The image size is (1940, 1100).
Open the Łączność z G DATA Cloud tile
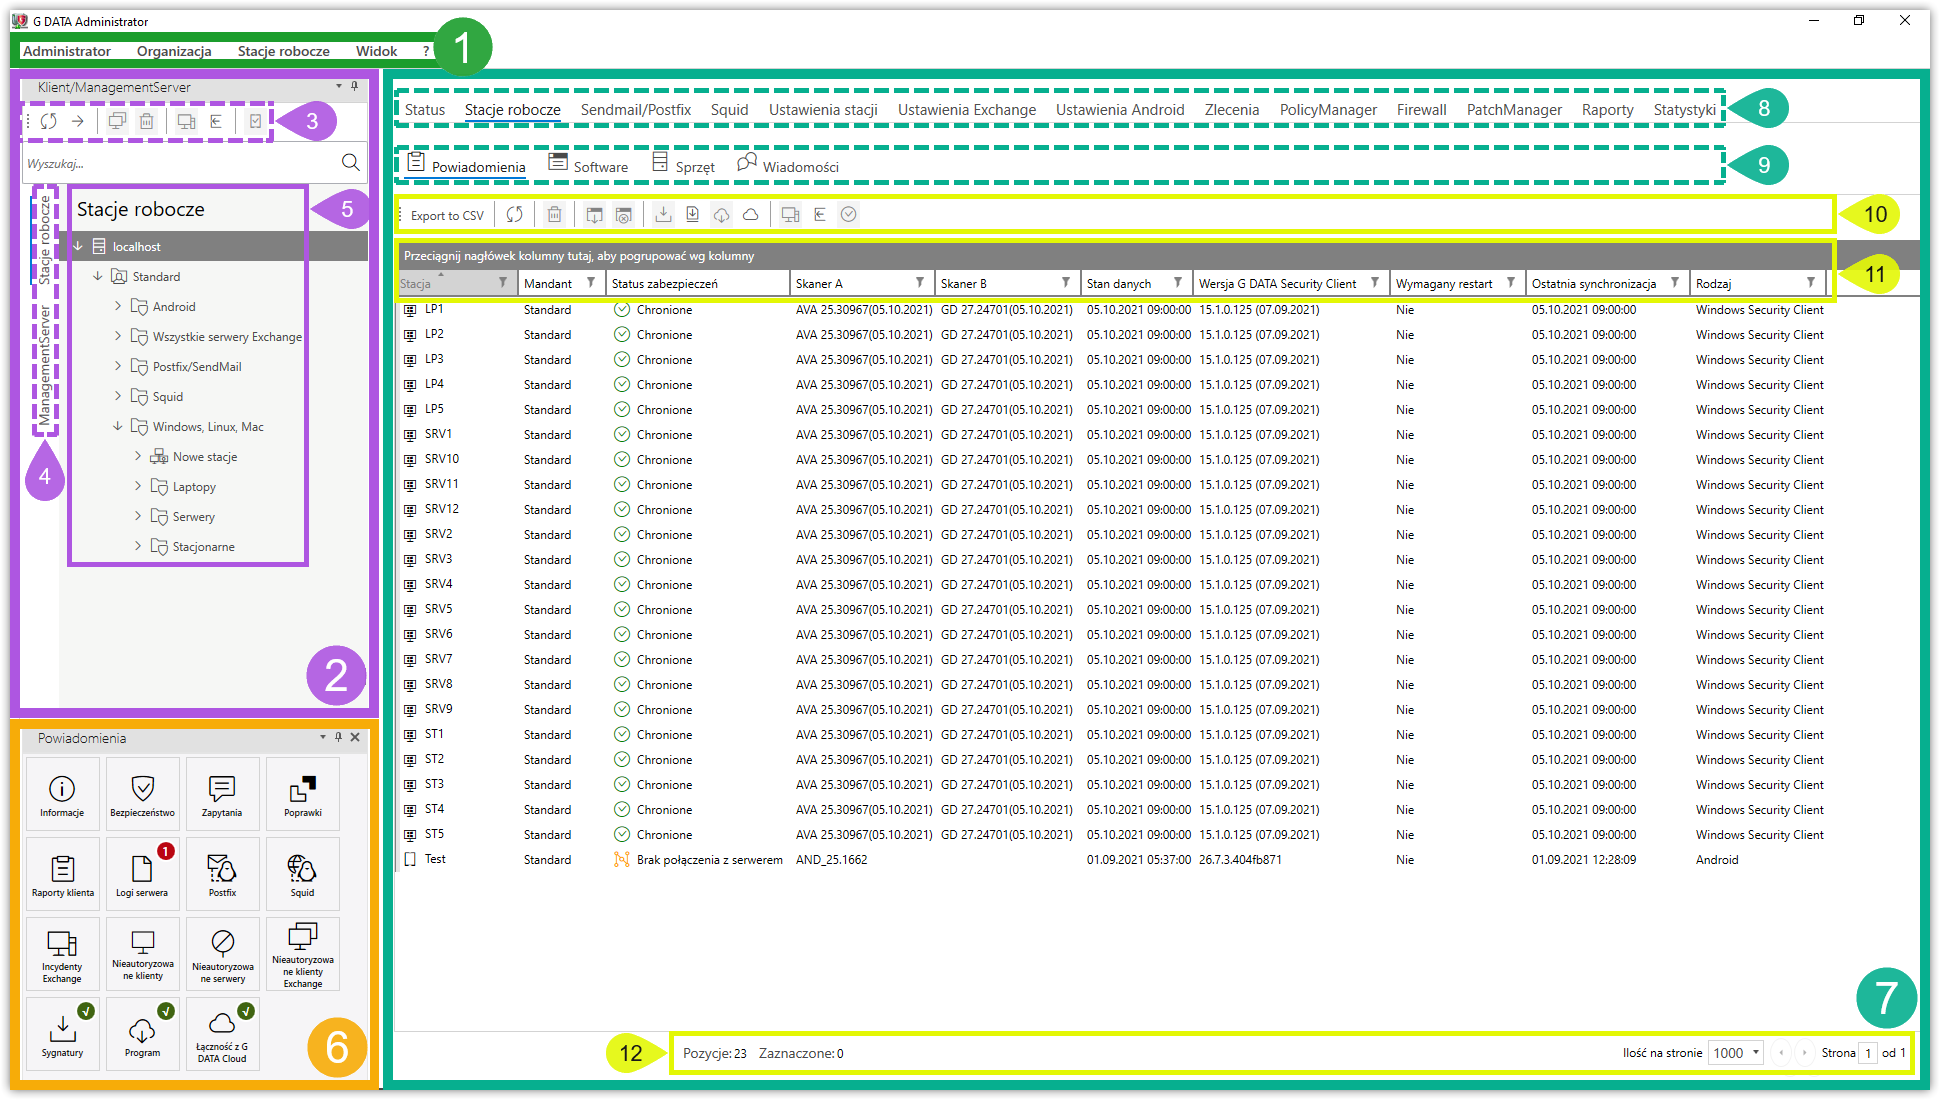222,1034
